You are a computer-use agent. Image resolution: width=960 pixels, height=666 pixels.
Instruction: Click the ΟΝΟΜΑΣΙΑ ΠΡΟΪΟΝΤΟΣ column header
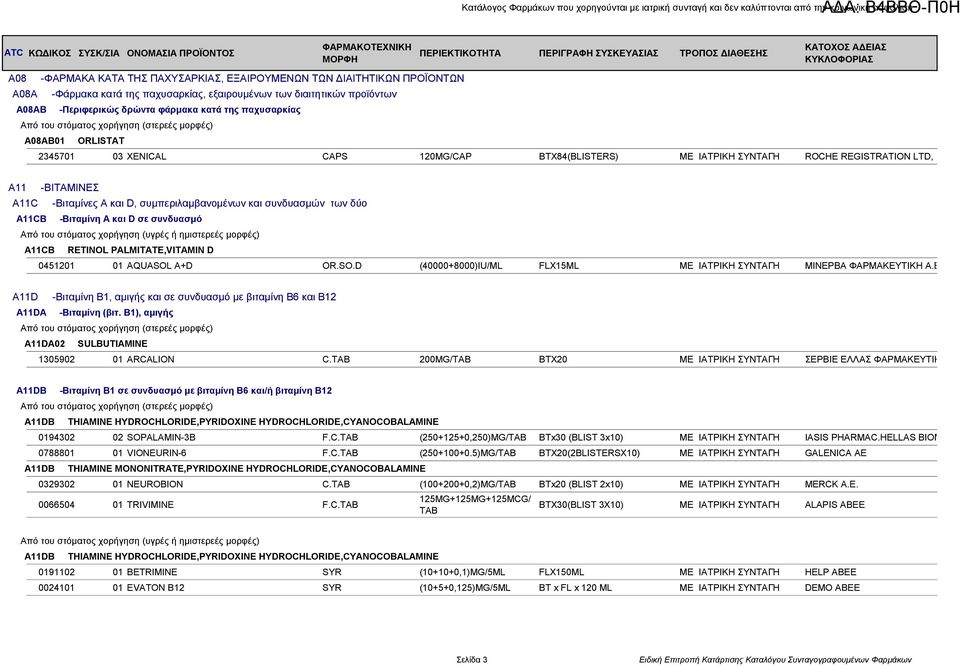click(x=181, y=53)
